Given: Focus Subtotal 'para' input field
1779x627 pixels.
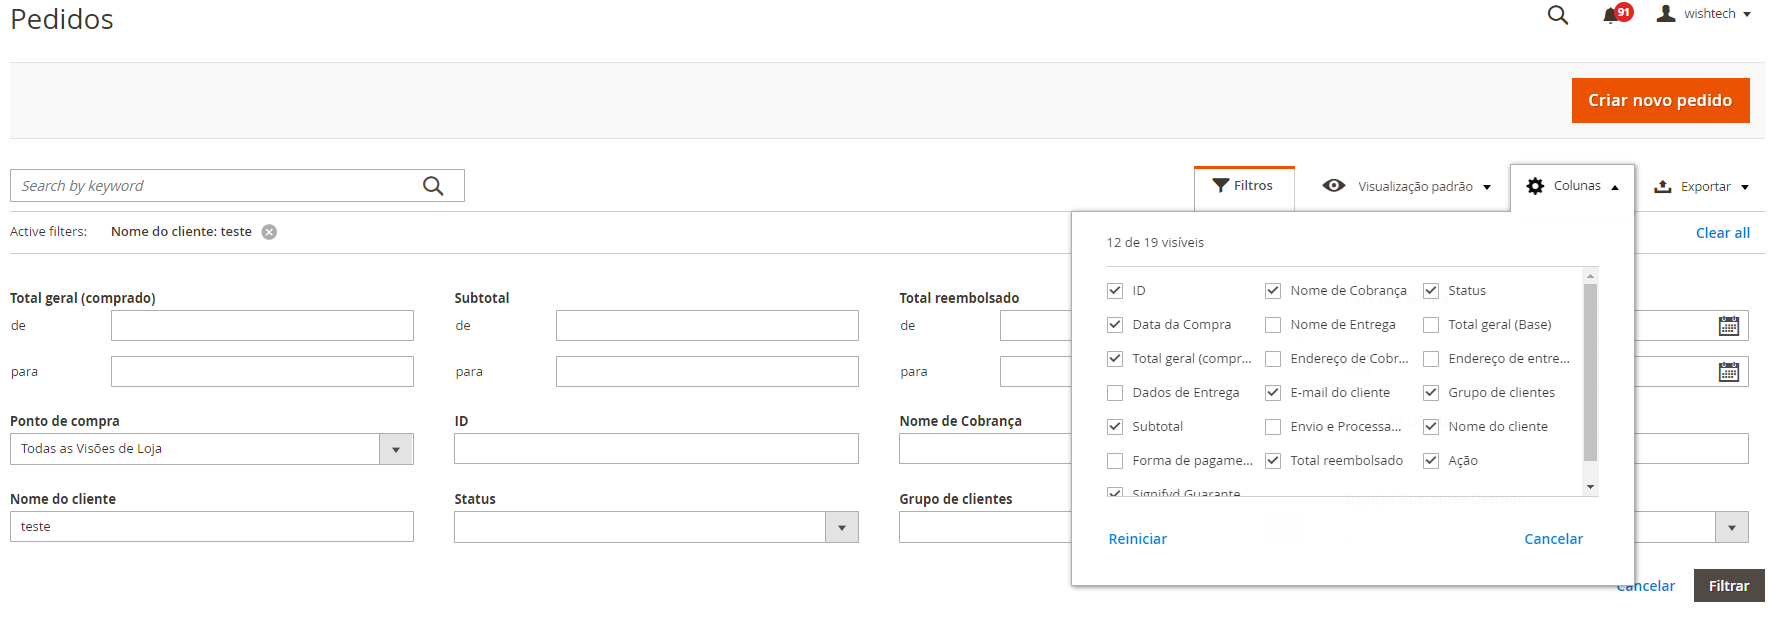Looking at the screenshot, I should point(707,371).
